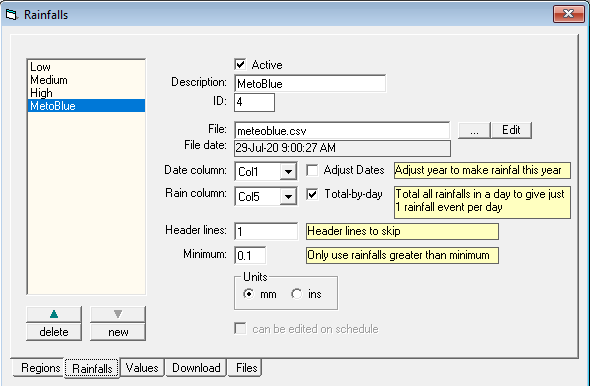Viewport: 590px width, 386px height.
Task: Click the ID input field
Action: click(254, 102)
